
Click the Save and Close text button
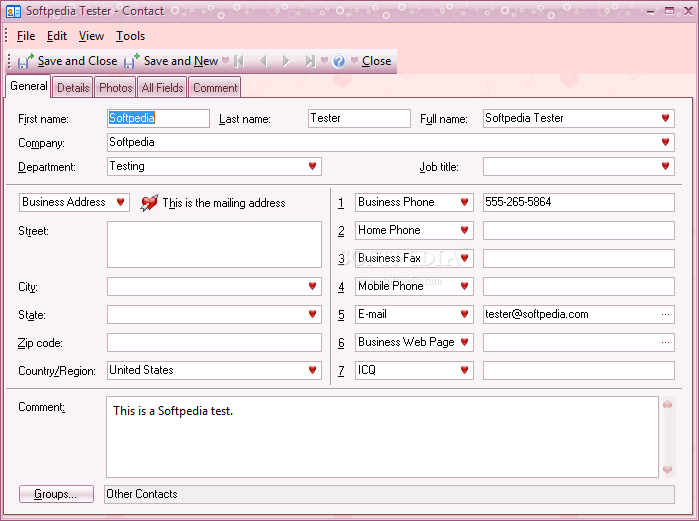pyautogui.click(x=78, y=61)
